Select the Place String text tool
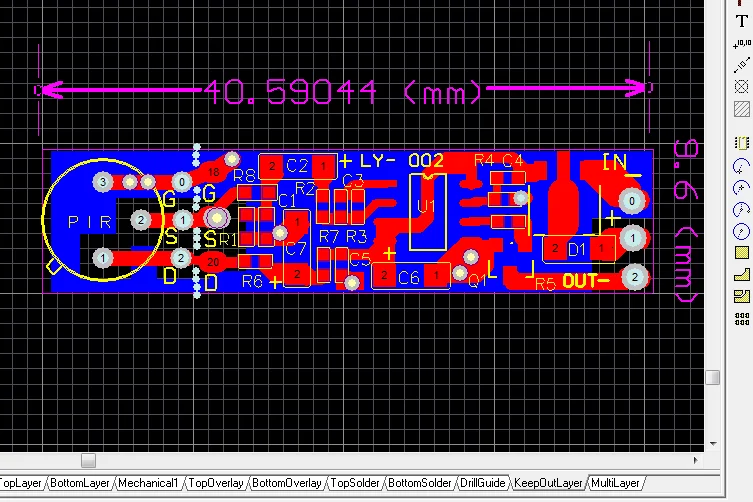The width and height of the screenshot is (753, 502). click(741, 21)
